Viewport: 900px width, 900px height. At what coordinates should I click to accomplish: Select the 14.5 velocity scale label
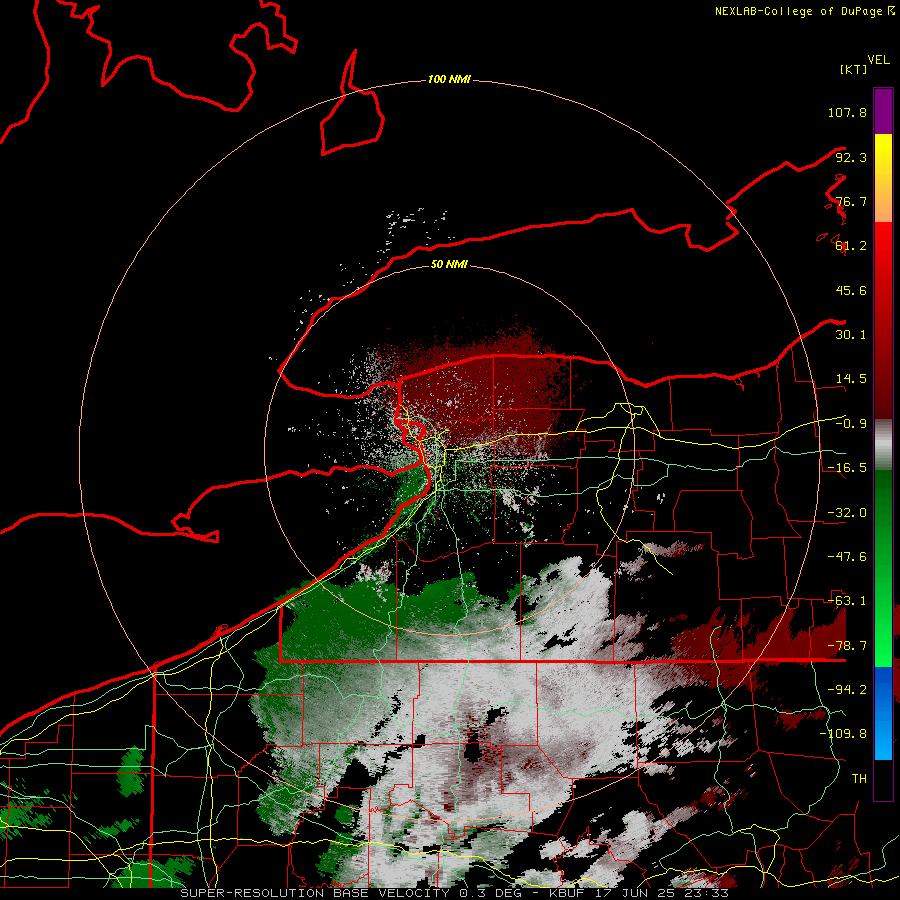click(851, 379)
